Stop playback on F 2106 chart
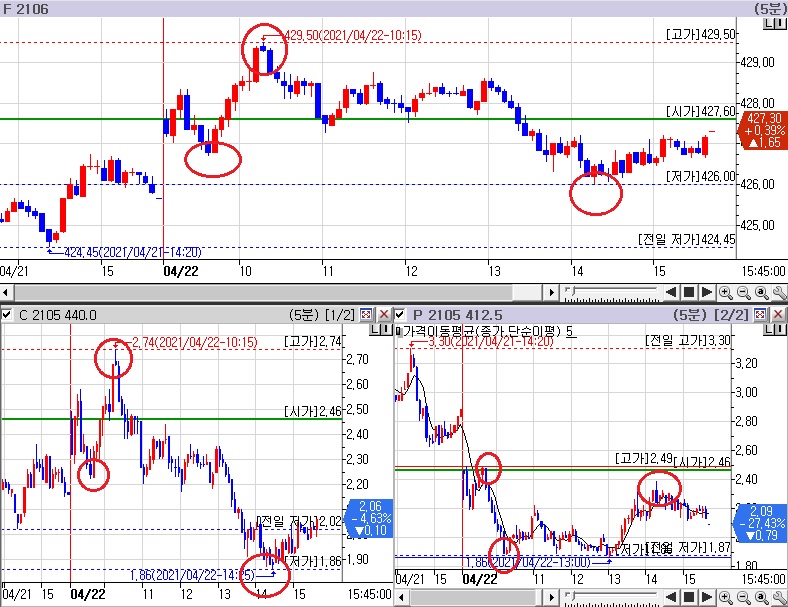This screenshot has width=788, height=607. pos(689,292)
